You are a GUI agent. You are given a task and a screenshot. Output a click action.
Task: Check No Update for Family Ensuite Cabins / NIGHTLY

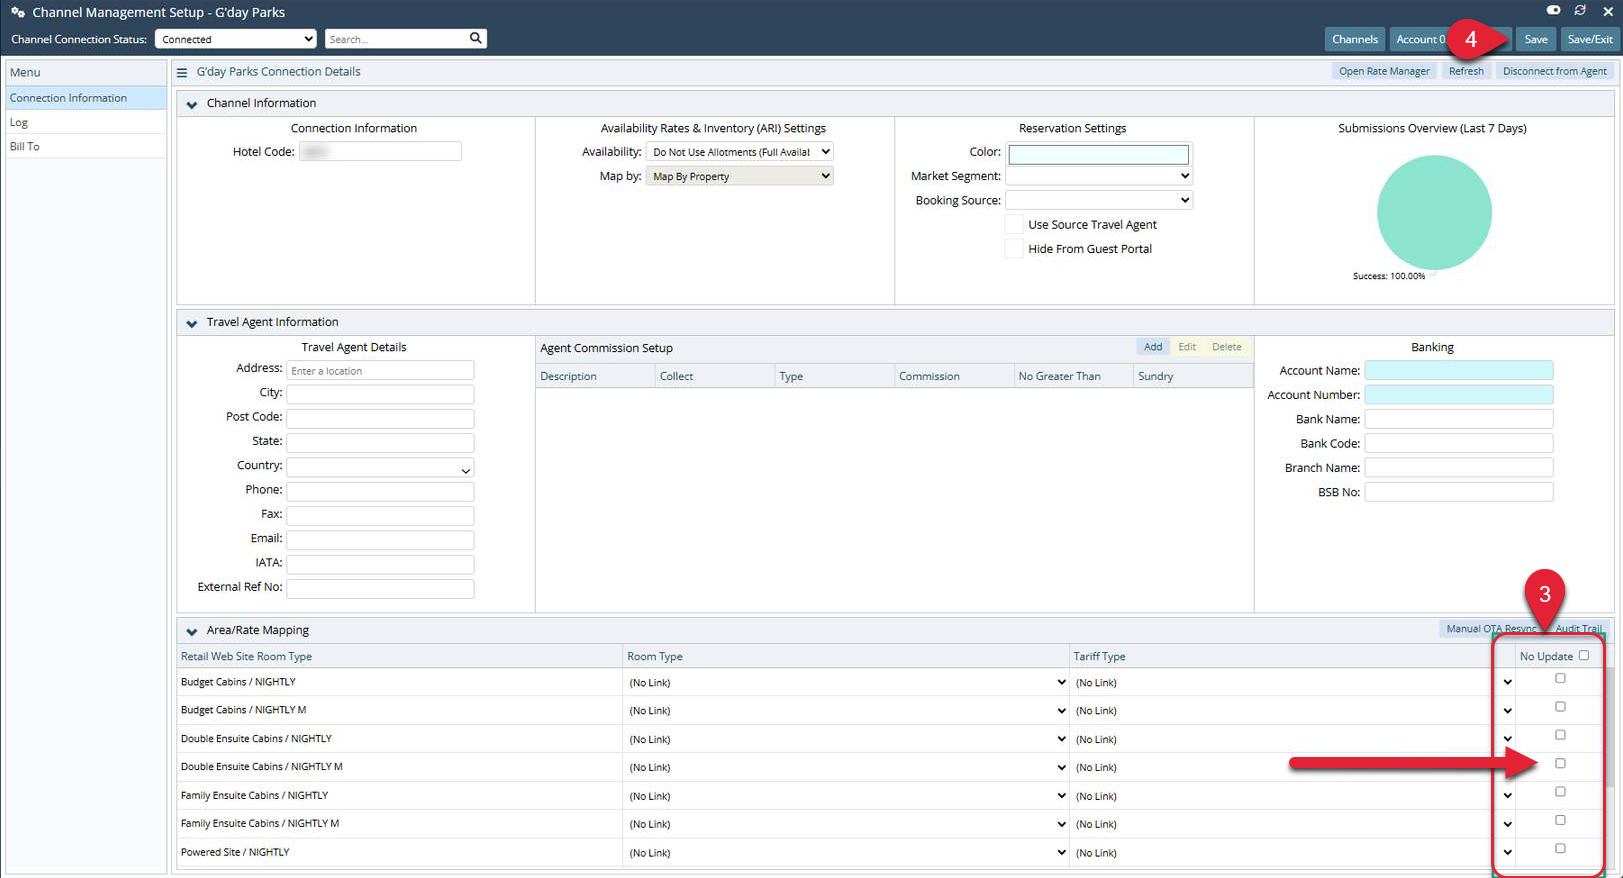point(1560,792)
